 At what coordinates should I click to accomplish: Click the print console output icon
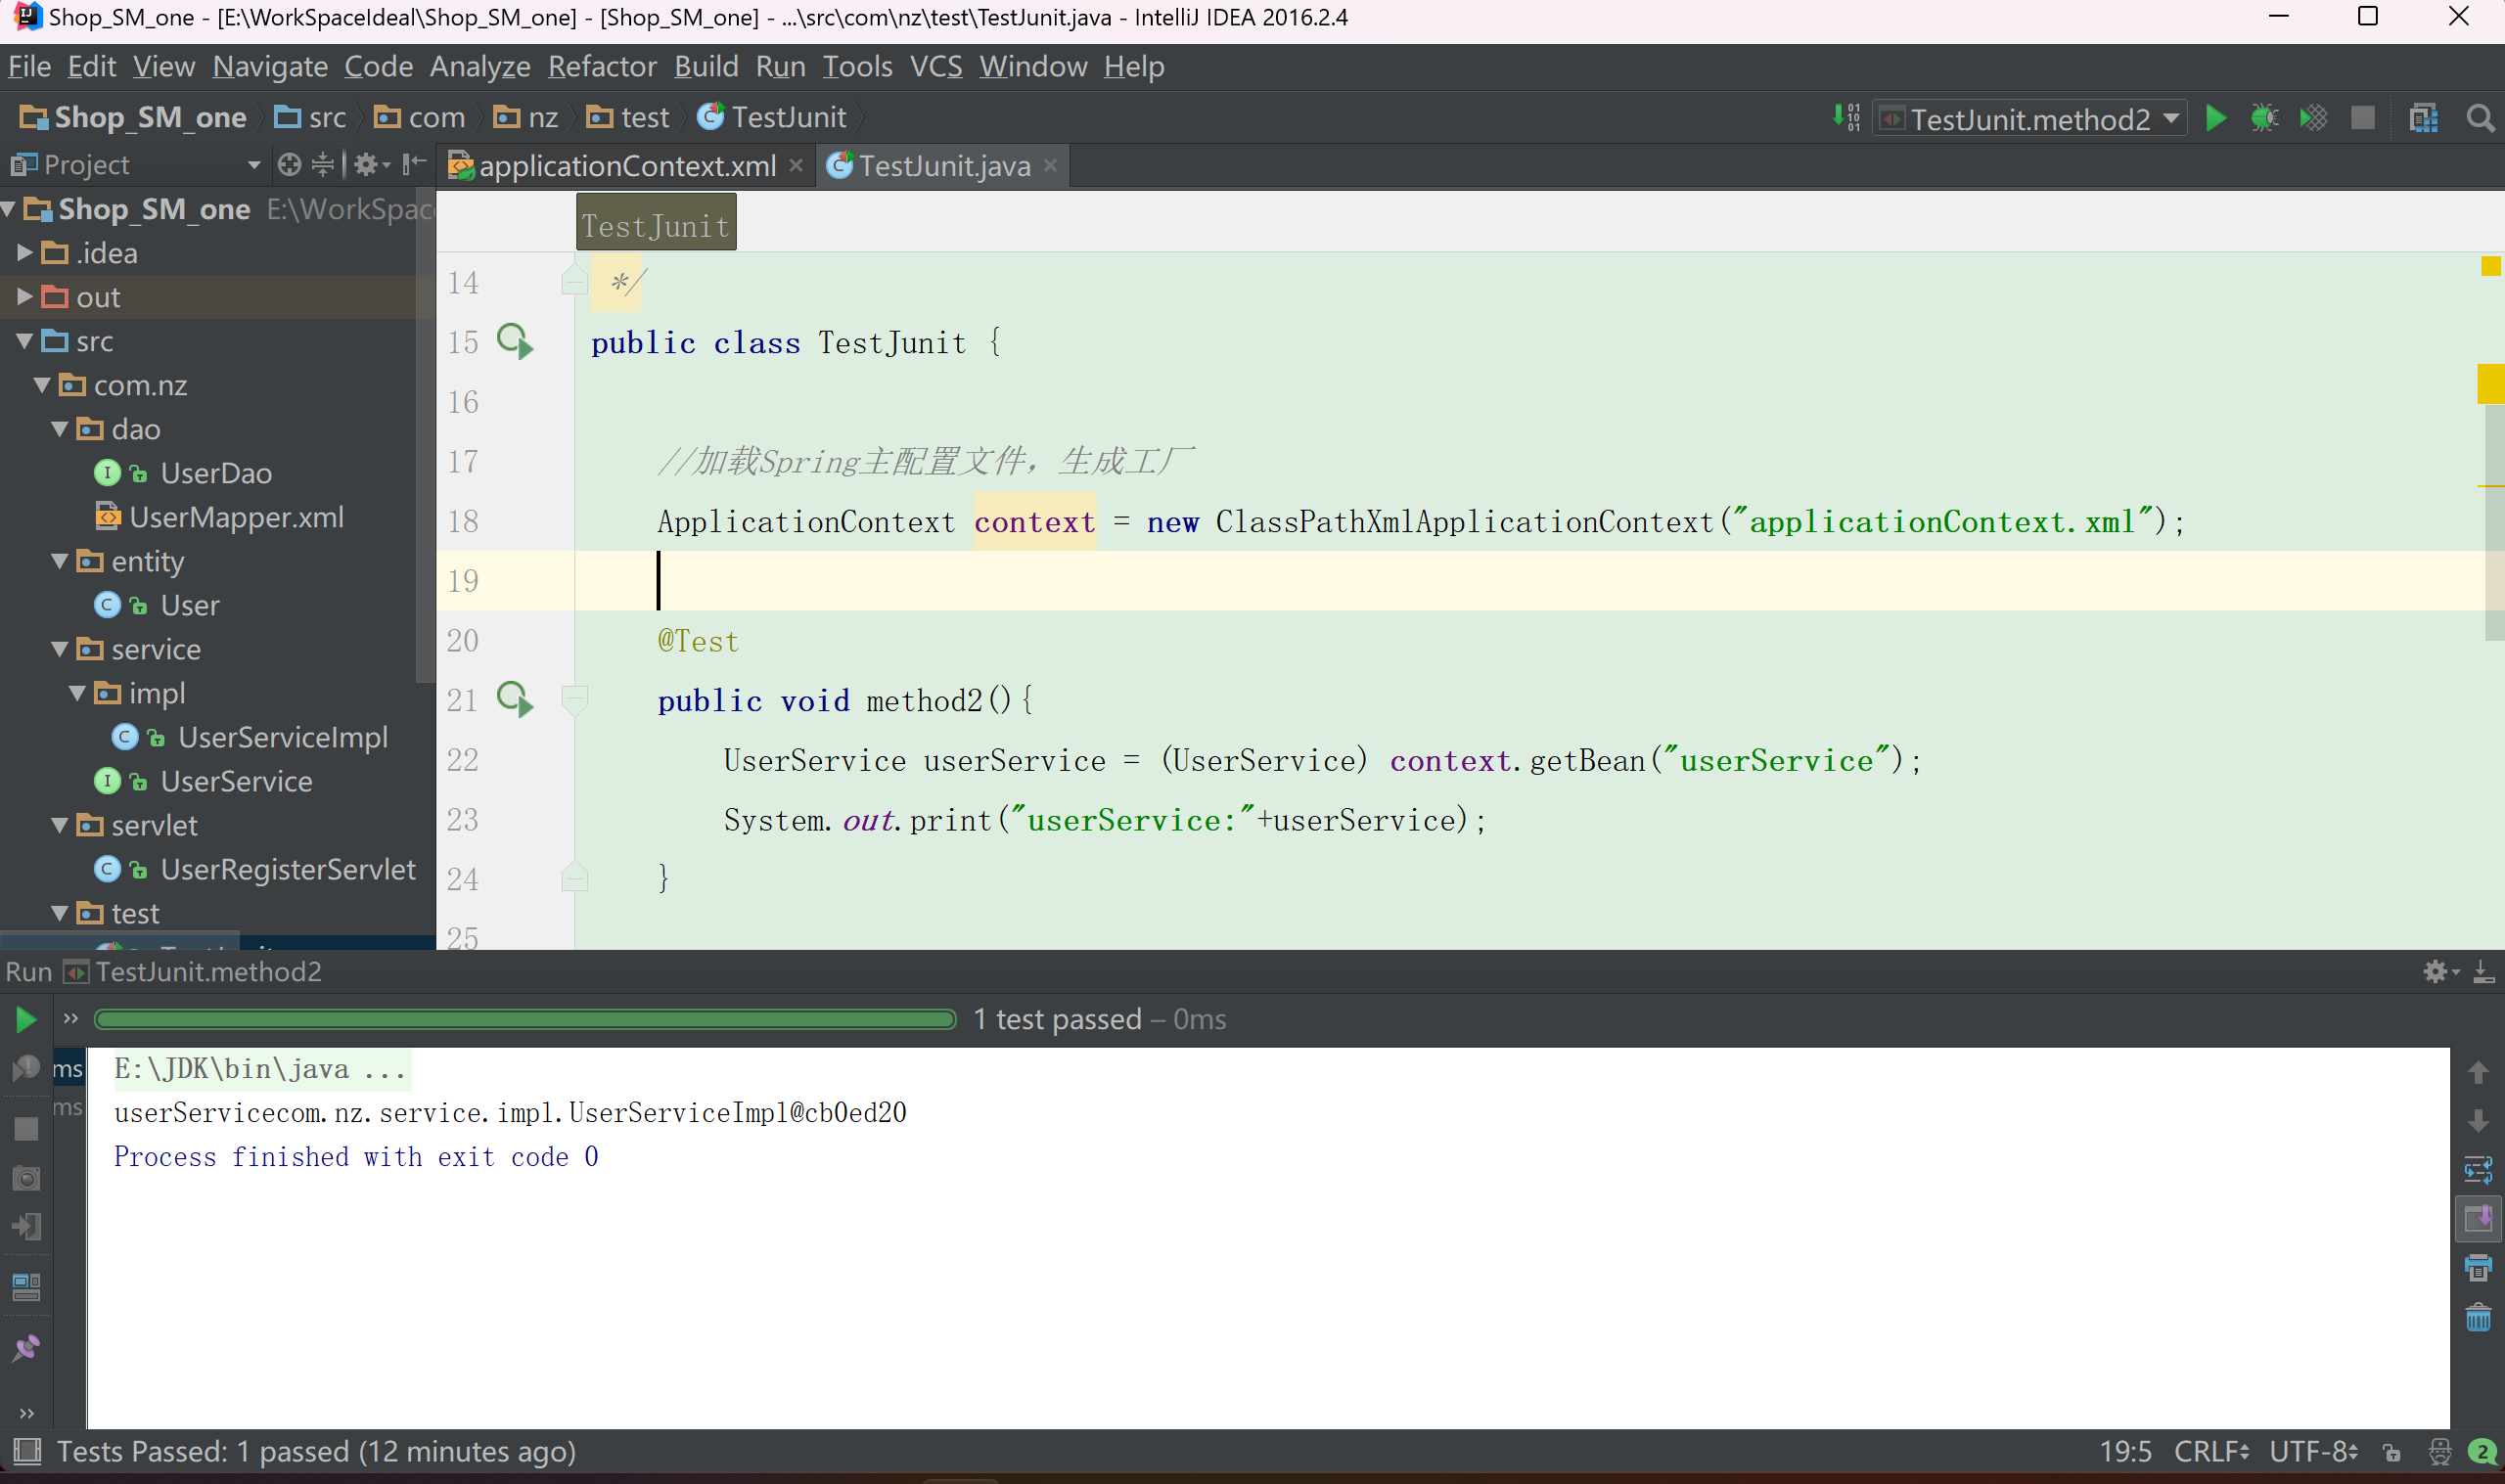click(x=2478, y=1268)
